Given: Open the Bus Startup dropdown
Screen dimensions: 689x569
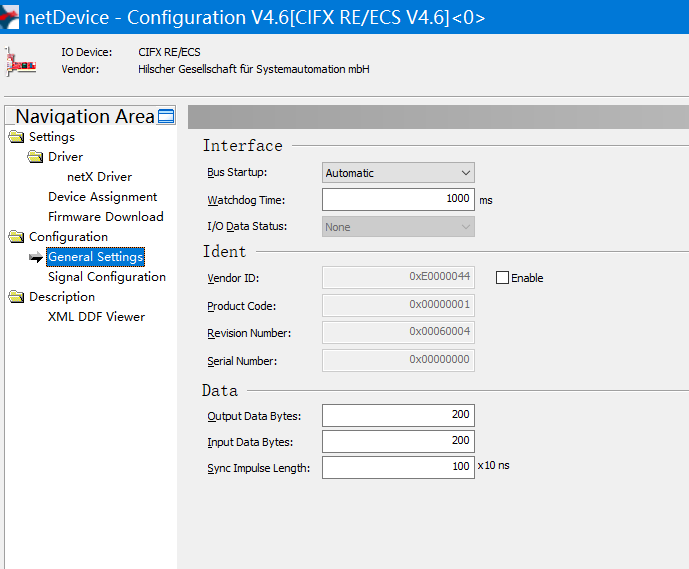Looking at the screenshot, I should tap(398, 173).
